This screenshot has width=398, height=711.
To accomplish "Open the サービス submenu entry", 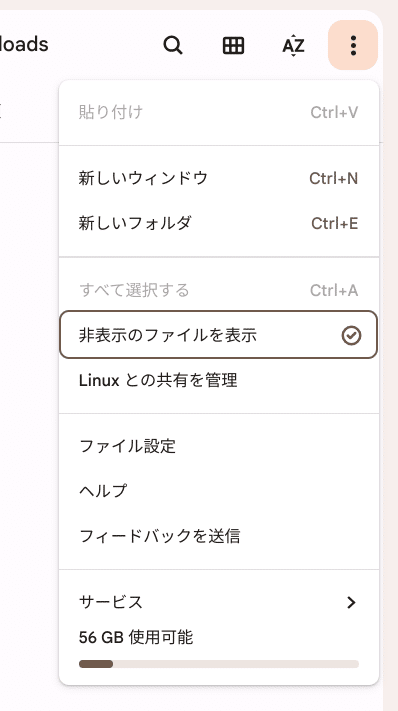I will coord(218,602).
